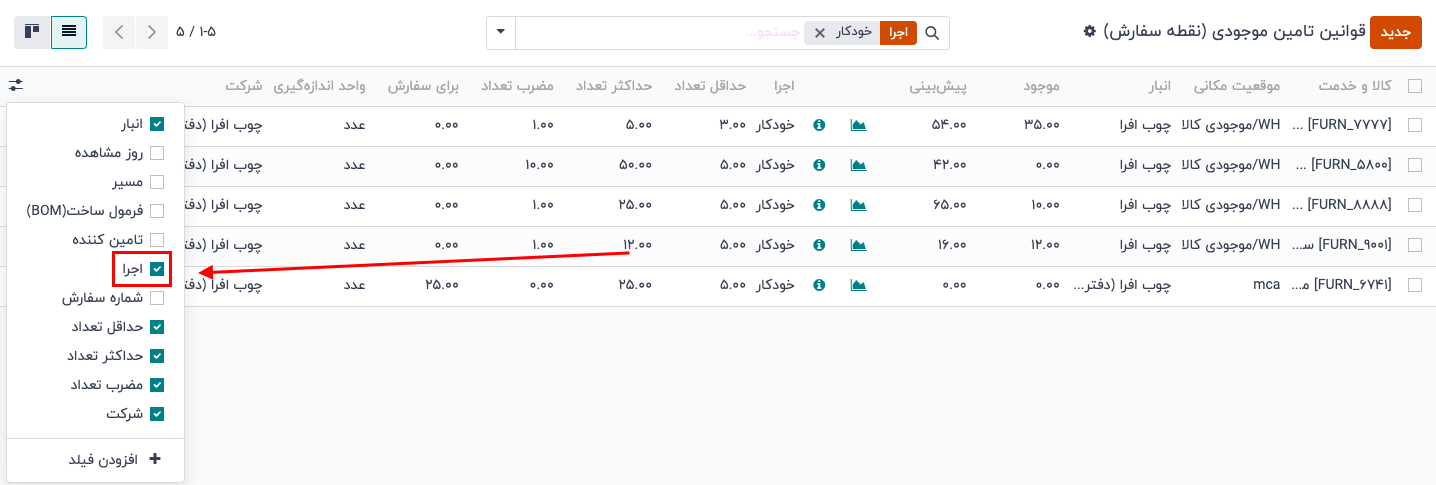Click the info icon in FURN_5800 row
Image resolution: width=1436 pixels, height=485 pixels.
(819, 165)
